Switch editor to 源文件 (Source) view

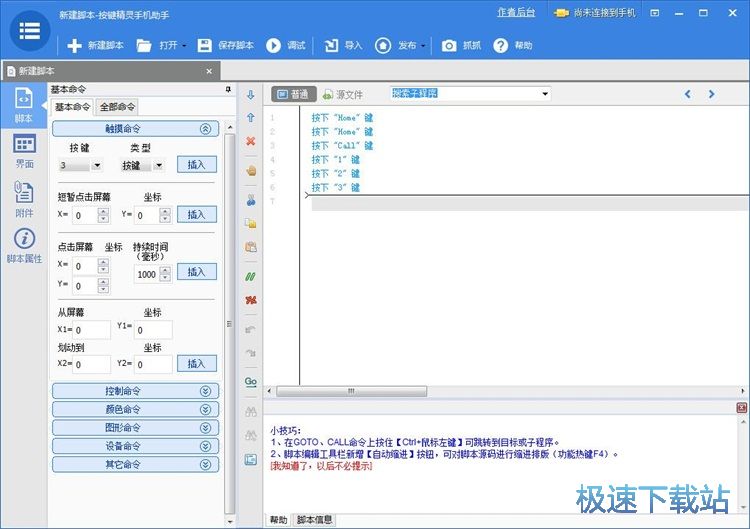(343, 94)
